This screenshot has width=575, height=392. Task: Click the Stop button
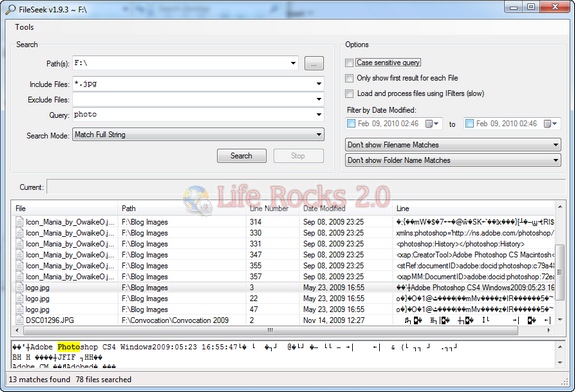coord(299,156)
